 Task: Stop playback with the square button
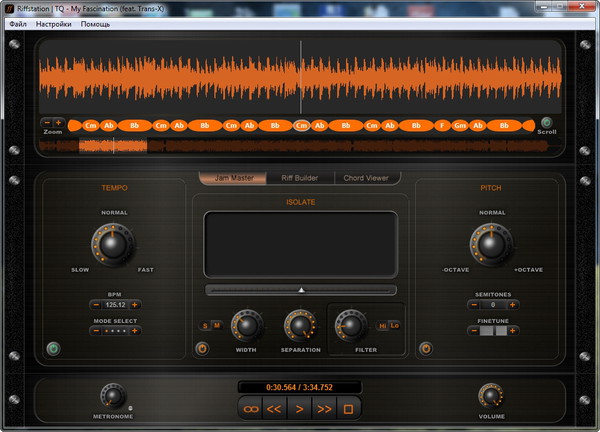coord(348,409)
